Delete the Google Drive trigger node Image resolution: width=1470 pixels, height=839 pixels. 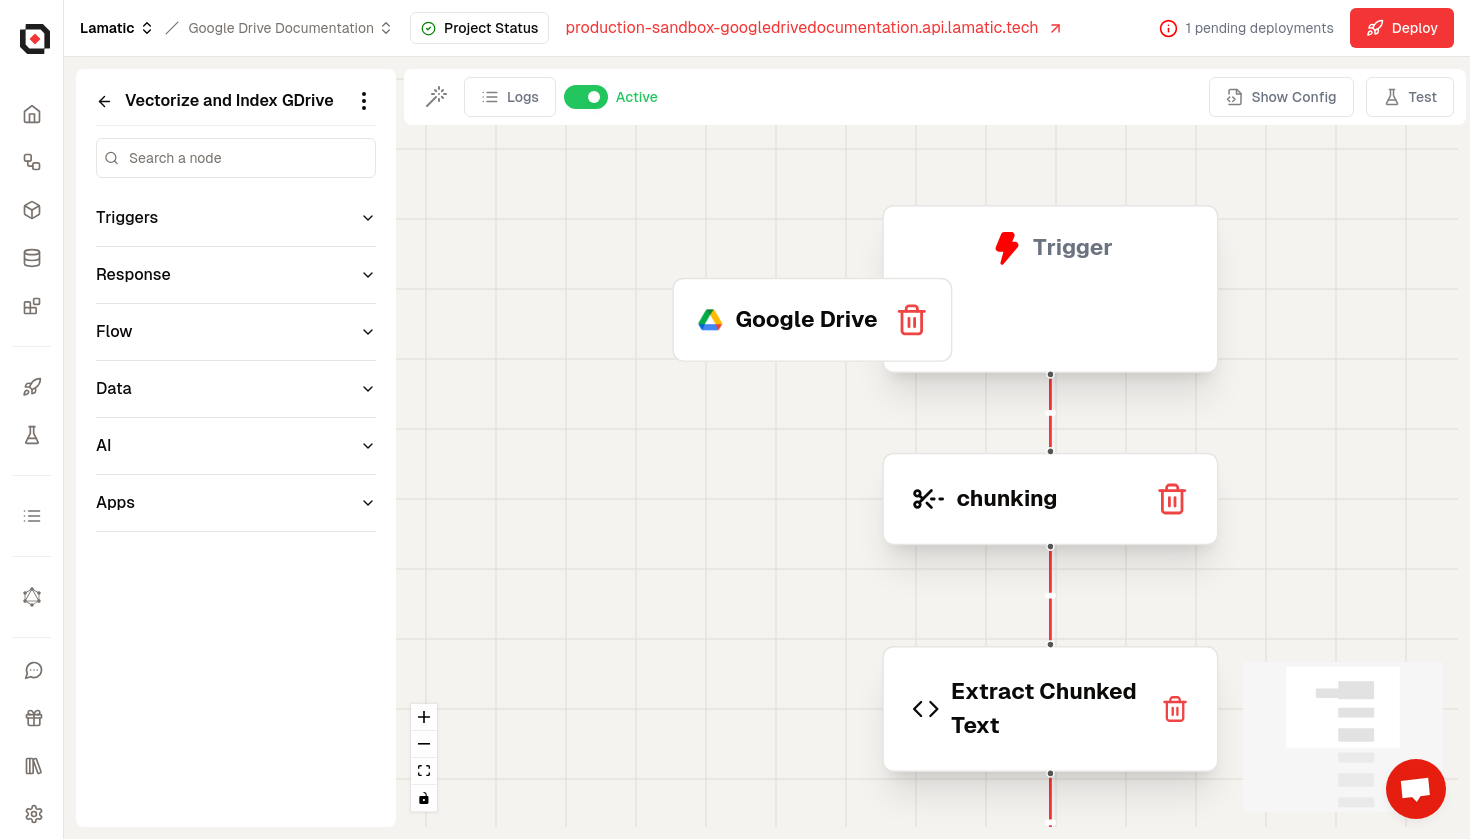click(911, 320)
